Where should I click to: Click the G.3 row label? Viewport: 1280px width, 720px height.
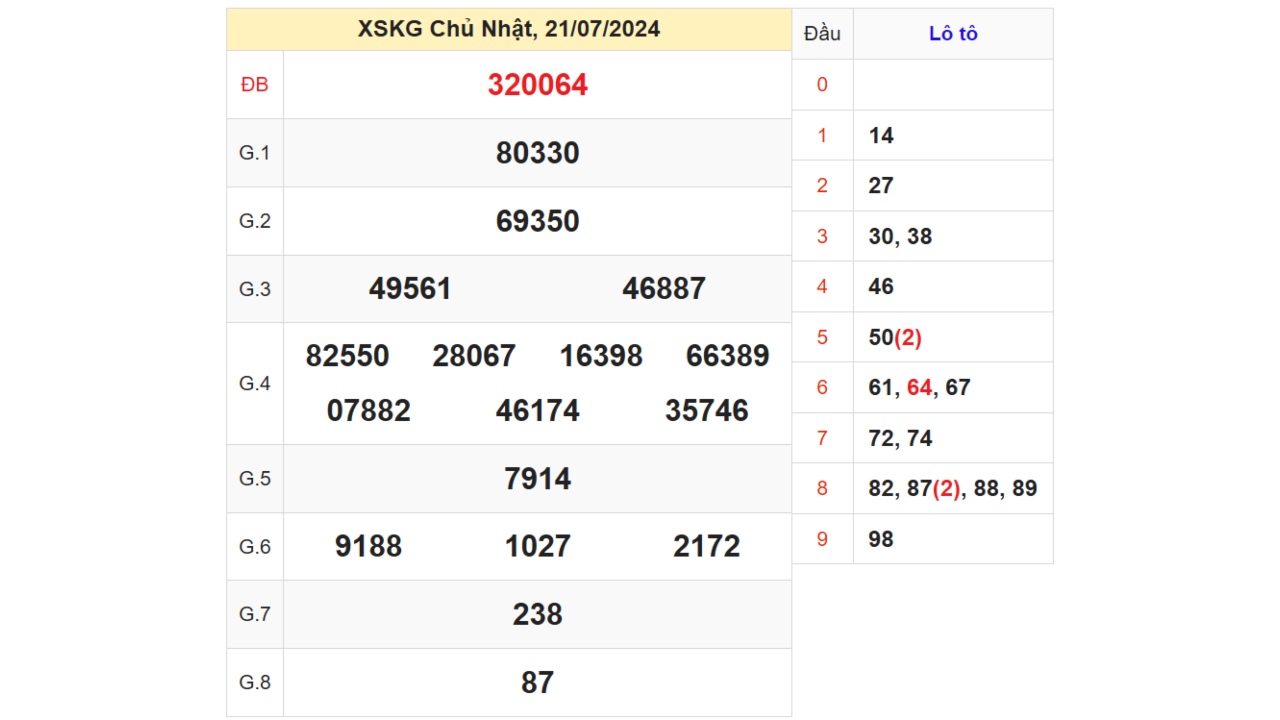(x=255, y=289)
